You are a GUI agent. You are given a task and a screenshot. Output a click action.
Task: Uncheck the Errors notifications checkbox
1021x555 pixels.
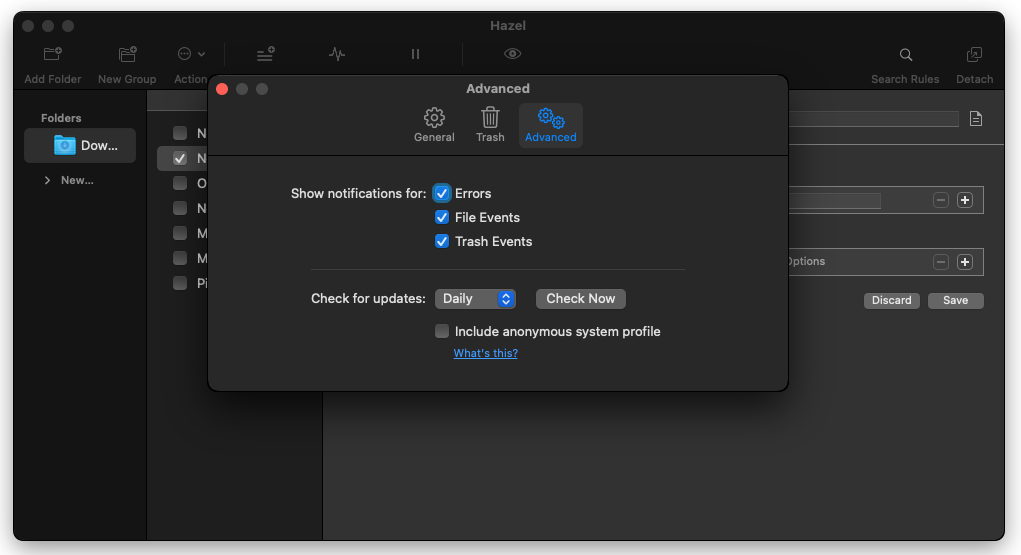[442, 193]
